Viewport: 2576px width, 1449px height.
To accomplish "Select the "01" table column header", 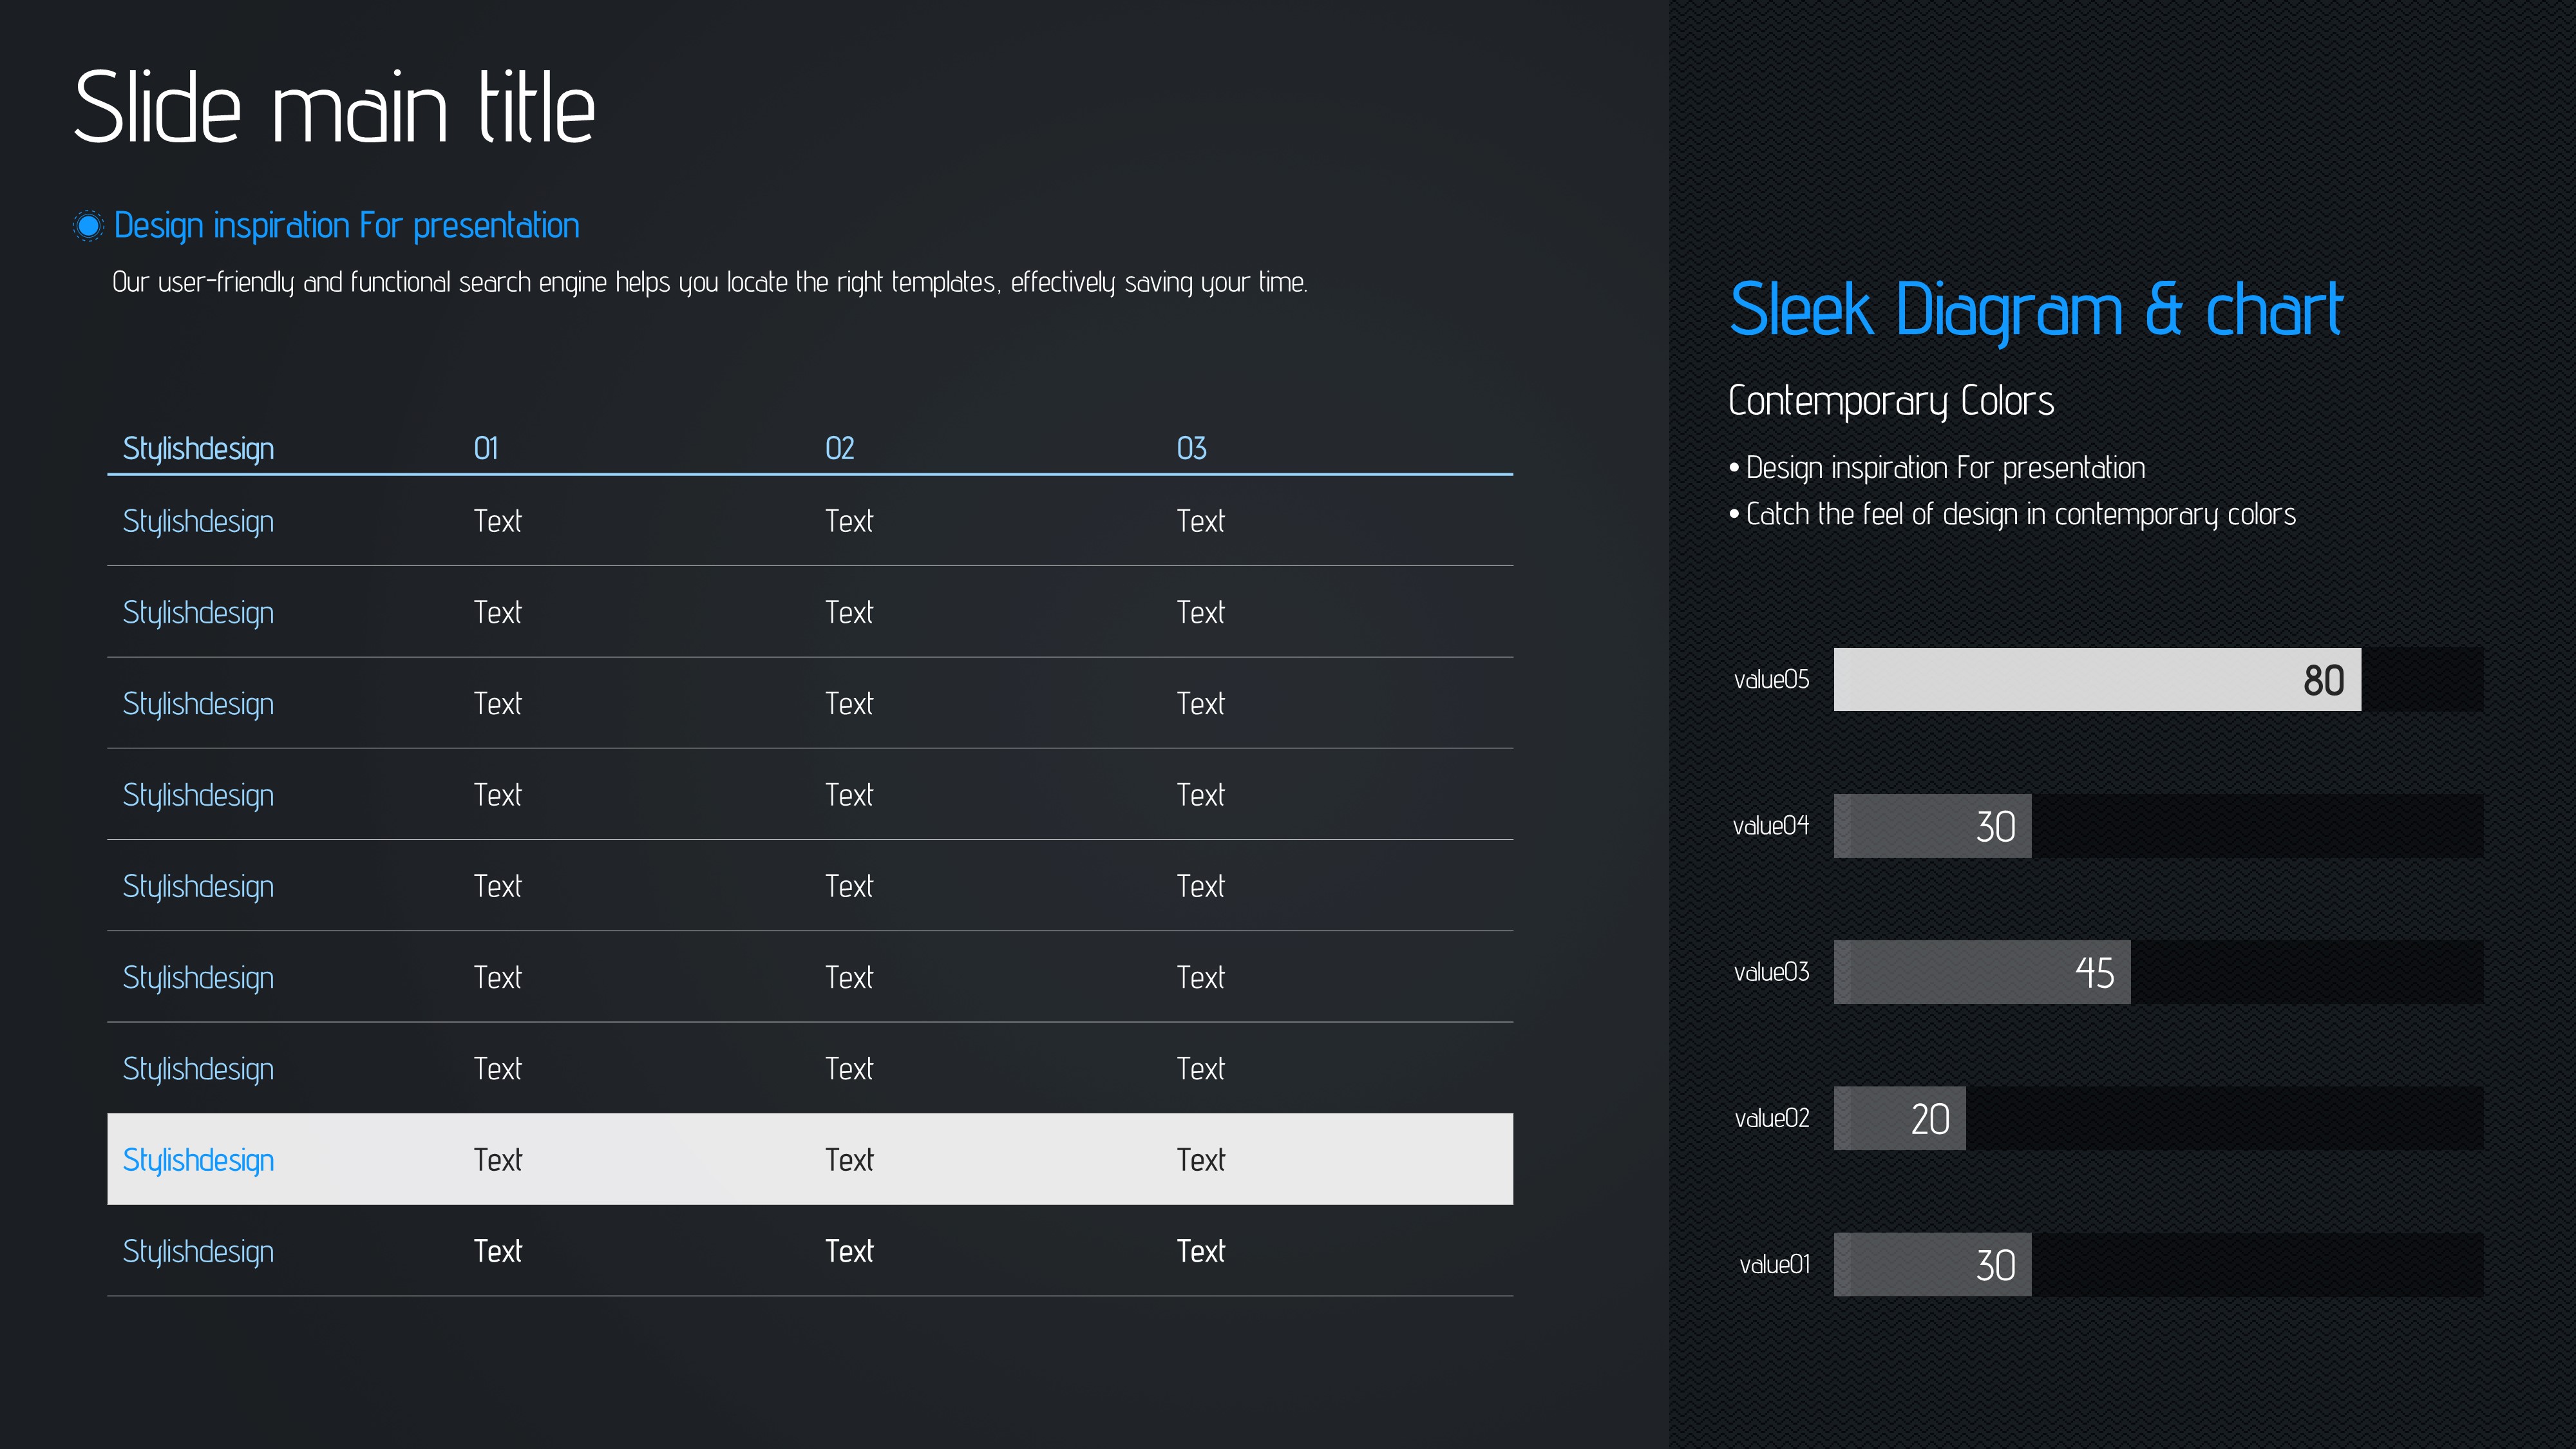I will pos(486,448).
